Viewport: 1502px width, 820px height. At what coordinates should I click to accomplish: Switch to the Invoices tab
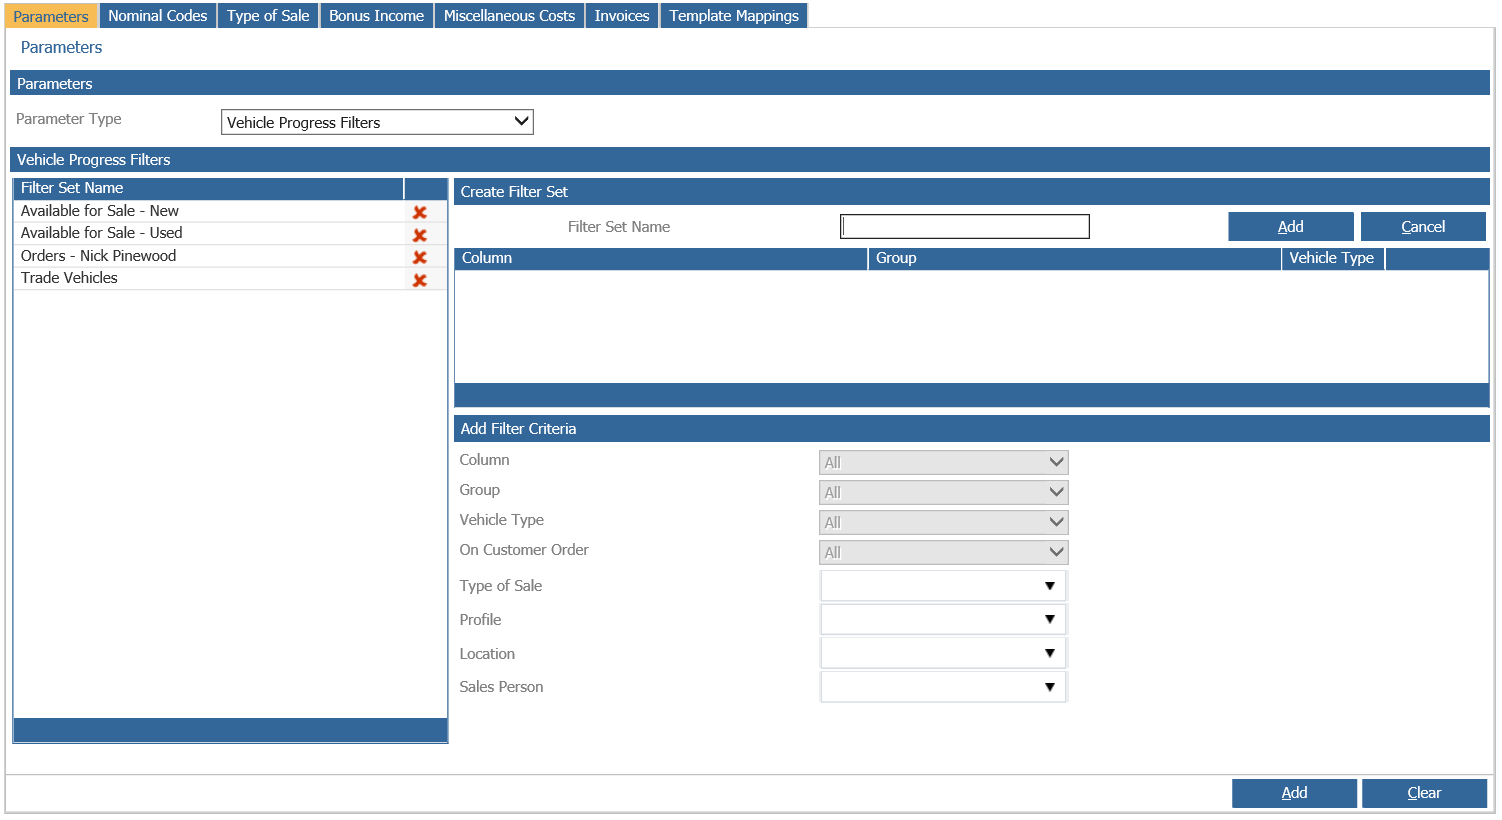point(622,16)
